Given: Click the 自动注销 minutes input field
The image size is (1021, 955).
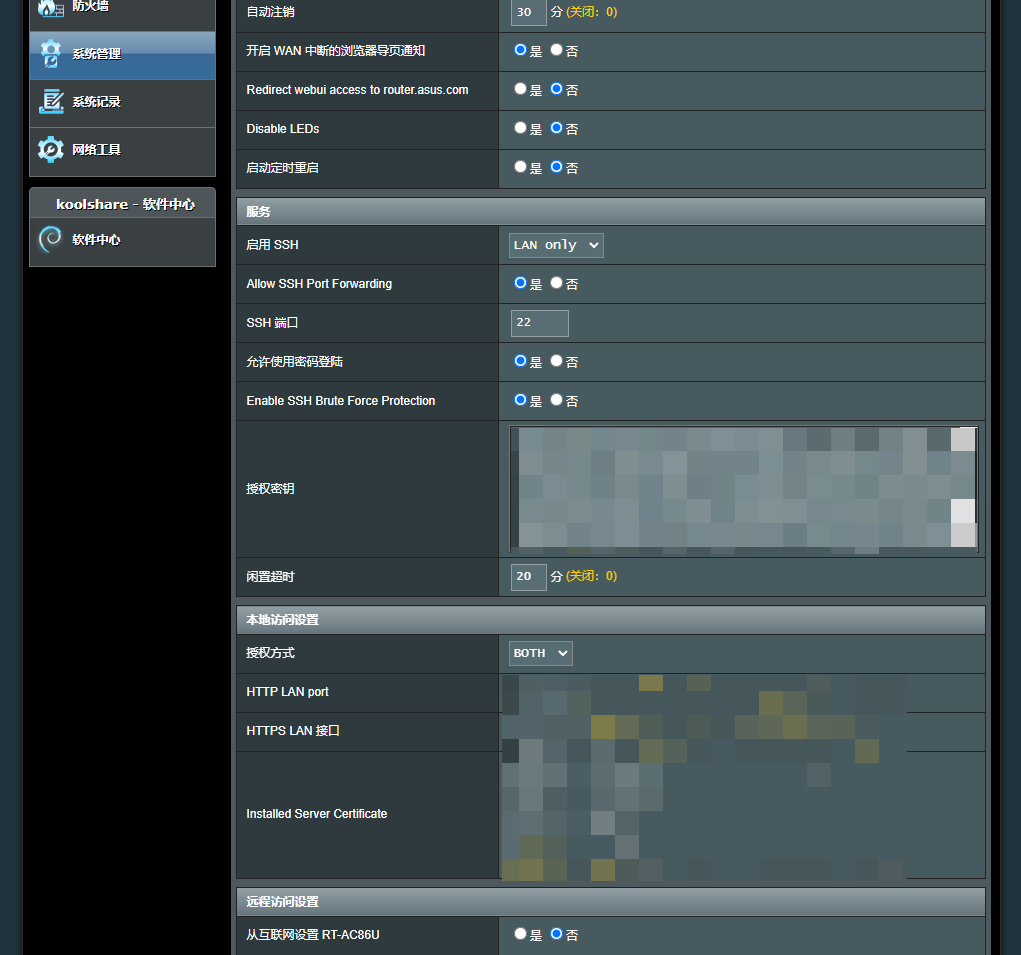Looking at the screenshot, I should click(x=528, y=12).
